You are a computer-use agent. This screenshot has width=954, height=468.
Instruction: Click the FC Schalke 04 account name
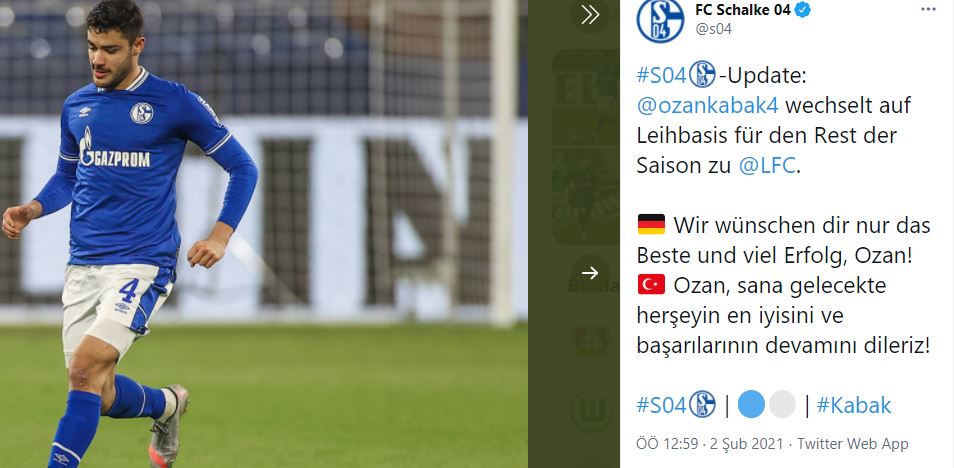pyautogui.click(x=743, y=9)
